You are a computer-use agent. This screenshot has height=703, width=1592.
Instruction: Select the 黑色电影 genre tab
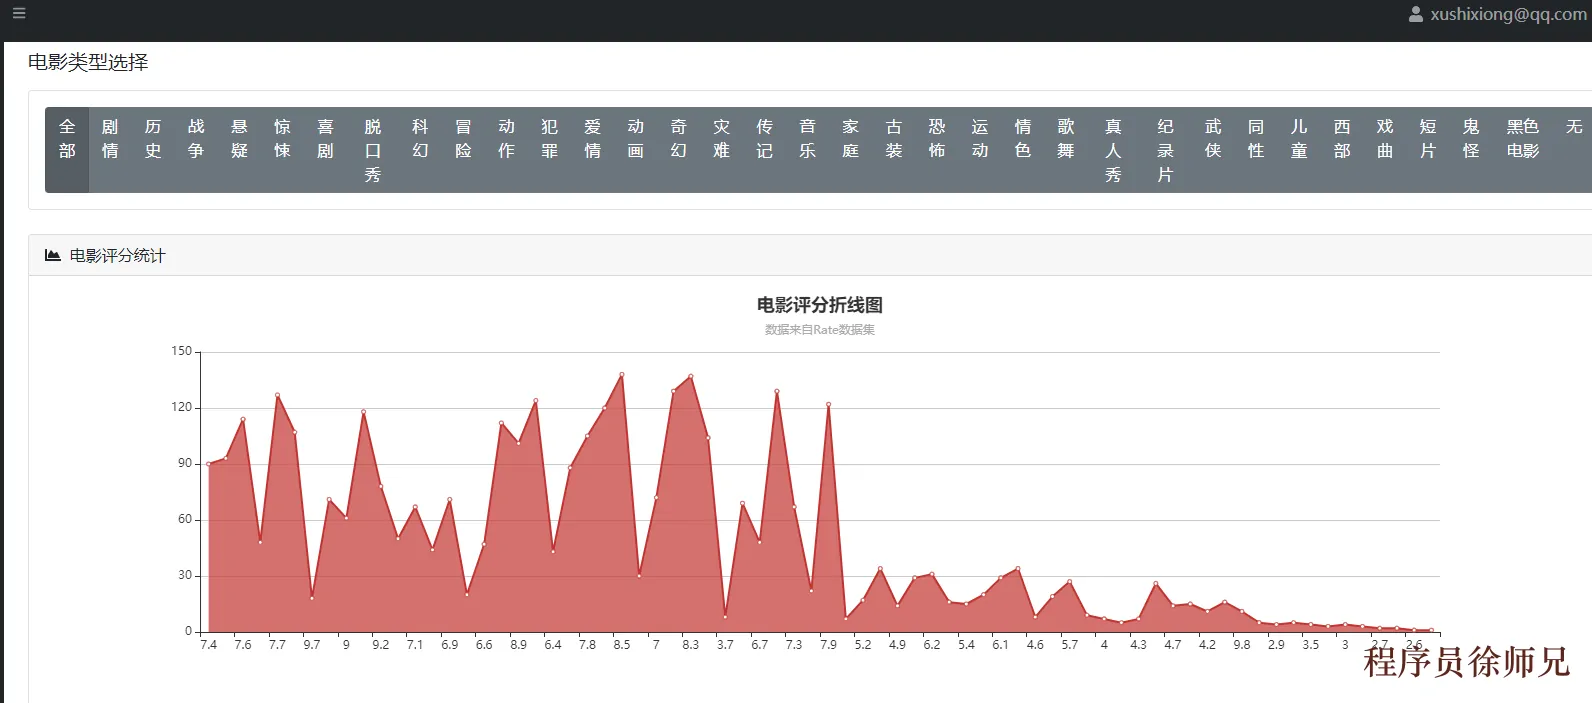(x=1522, y=150)
